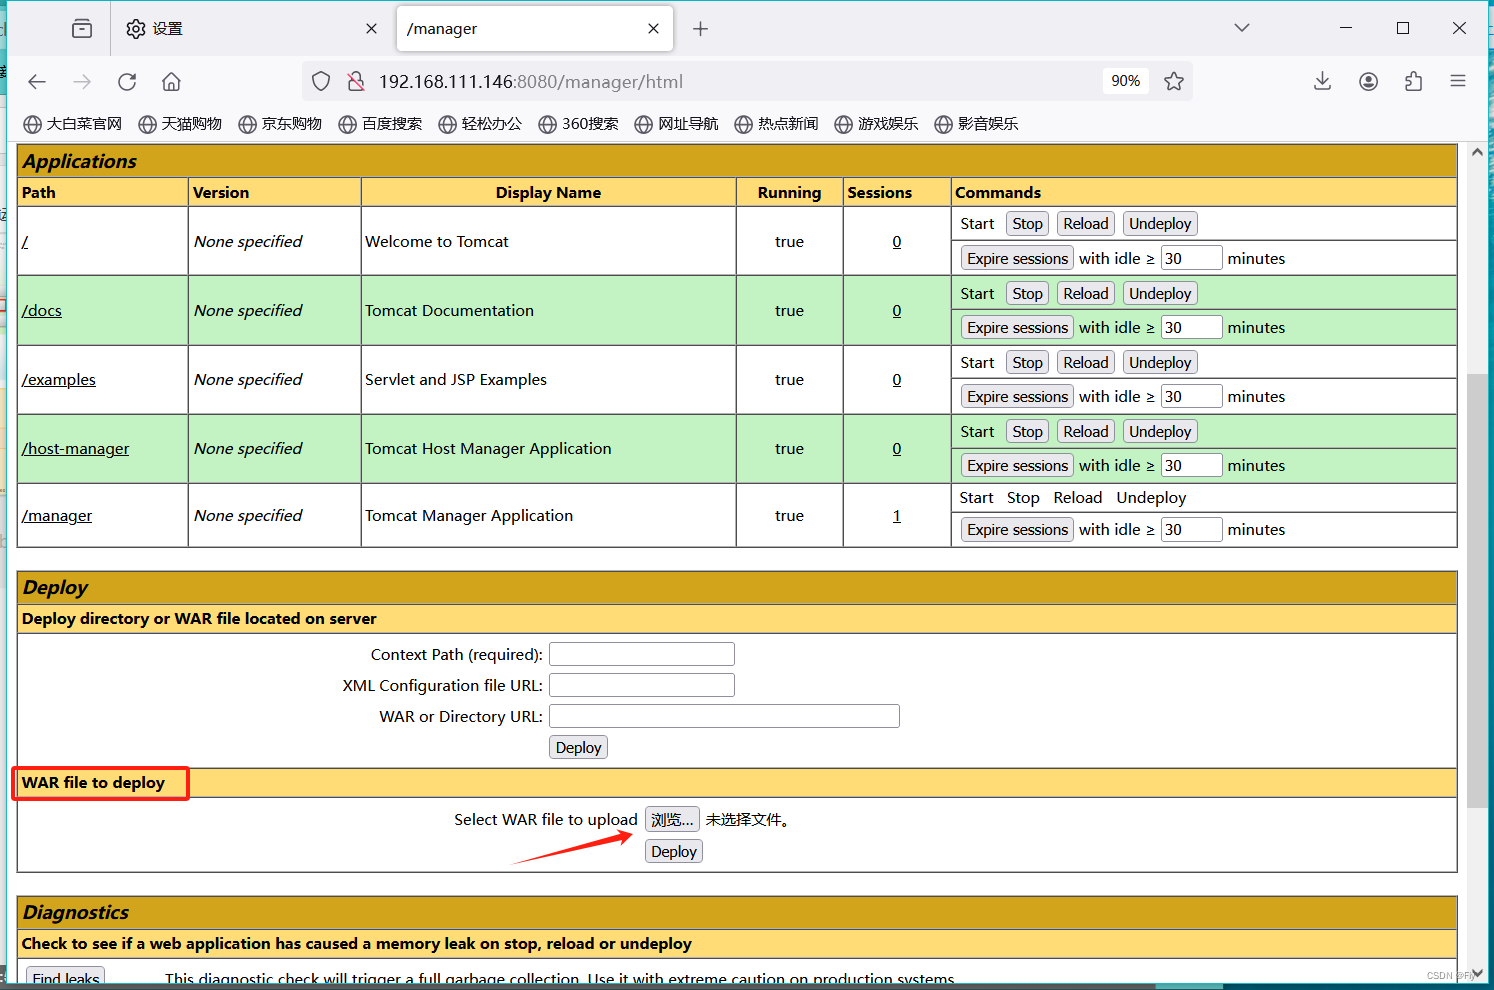1494x990 pixels.
Task: Click Deploy under WAR or Directory URL
Action: (578, 748)
